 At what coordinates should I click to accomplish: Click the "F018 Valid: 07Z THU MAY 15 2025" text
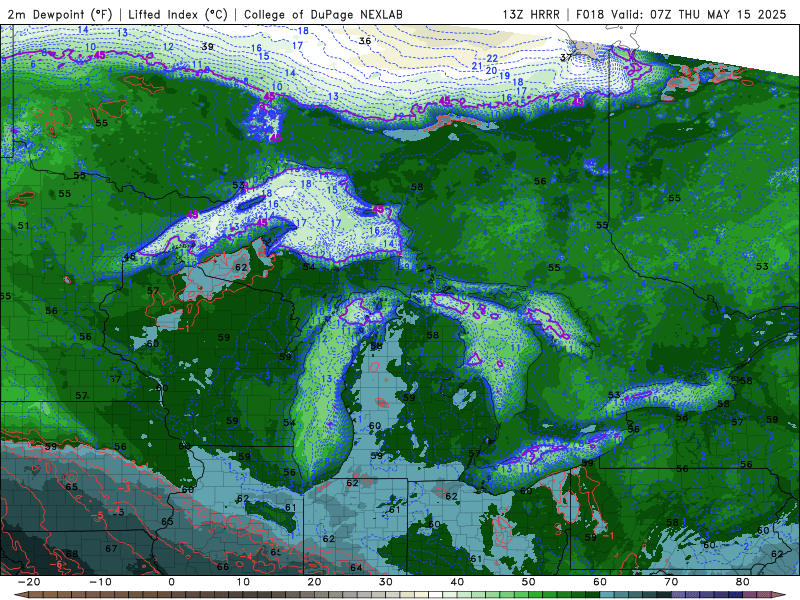681,14
